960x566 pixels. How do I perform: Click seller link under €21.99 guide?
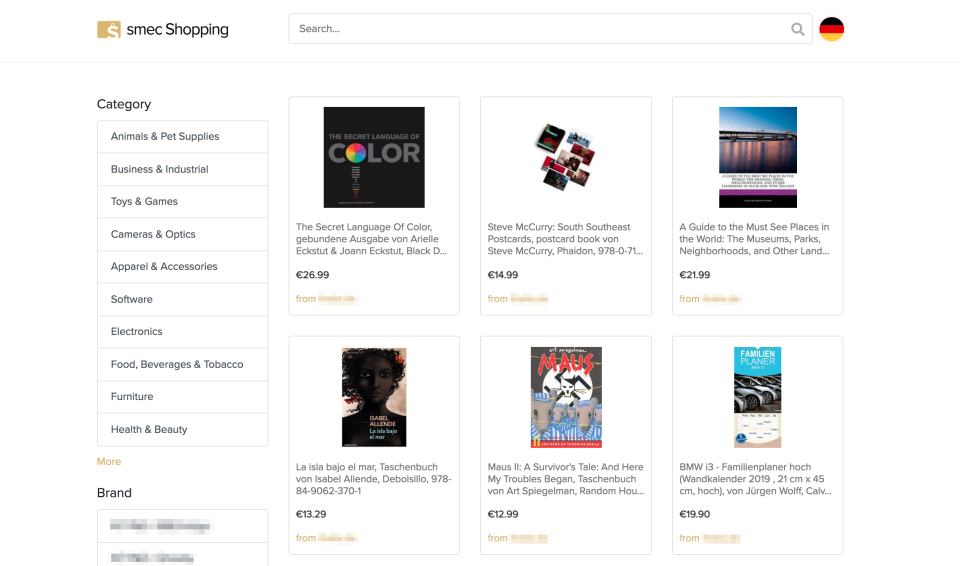pos(710,299)
